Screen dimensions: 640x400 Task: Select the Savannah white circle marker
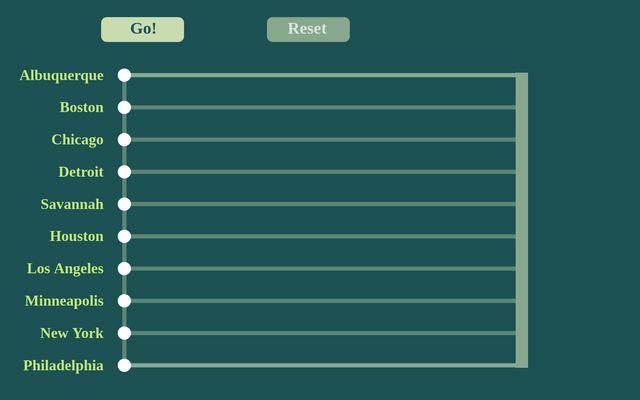click(124, 204)
